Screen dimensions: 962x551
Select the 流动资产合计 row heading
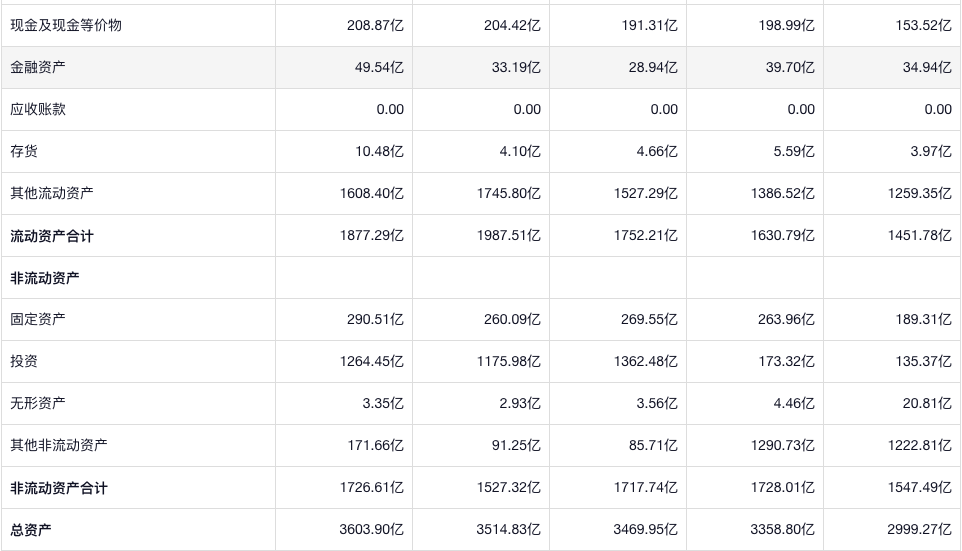52,236
